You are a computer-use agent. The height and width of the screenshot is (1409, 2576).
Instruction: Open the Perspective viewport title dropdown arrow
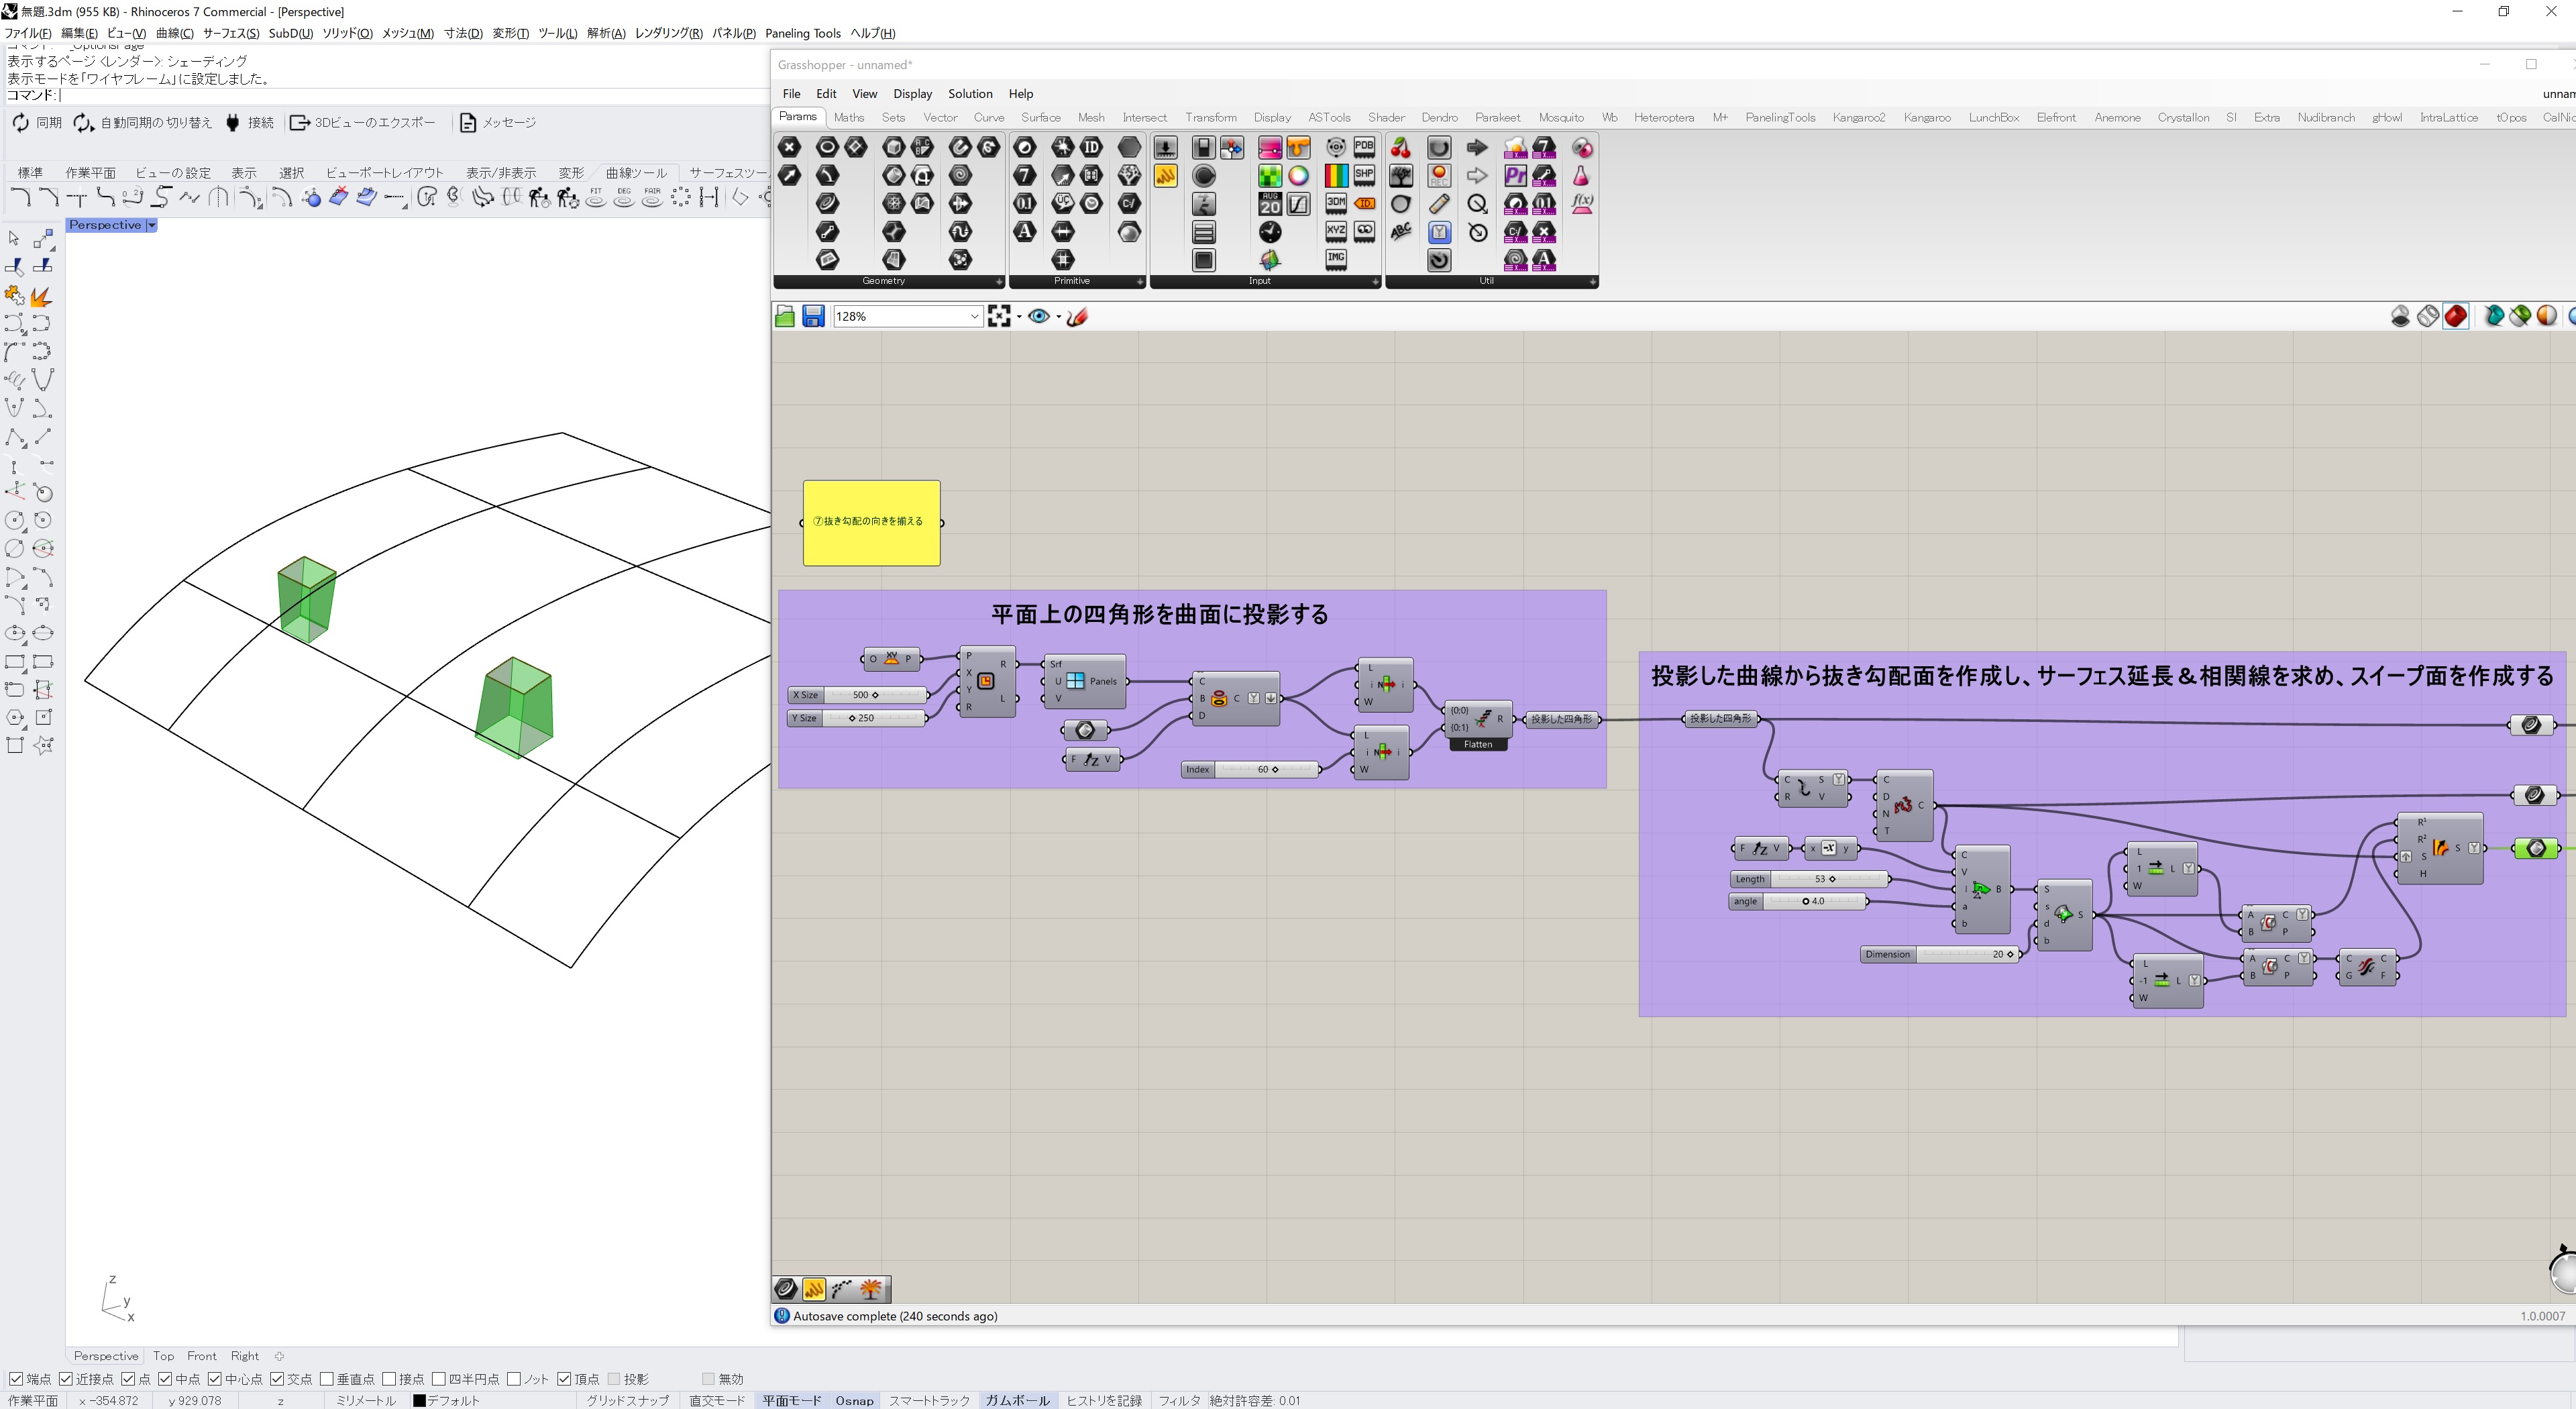pyautogui.click(x=152, y=225)
